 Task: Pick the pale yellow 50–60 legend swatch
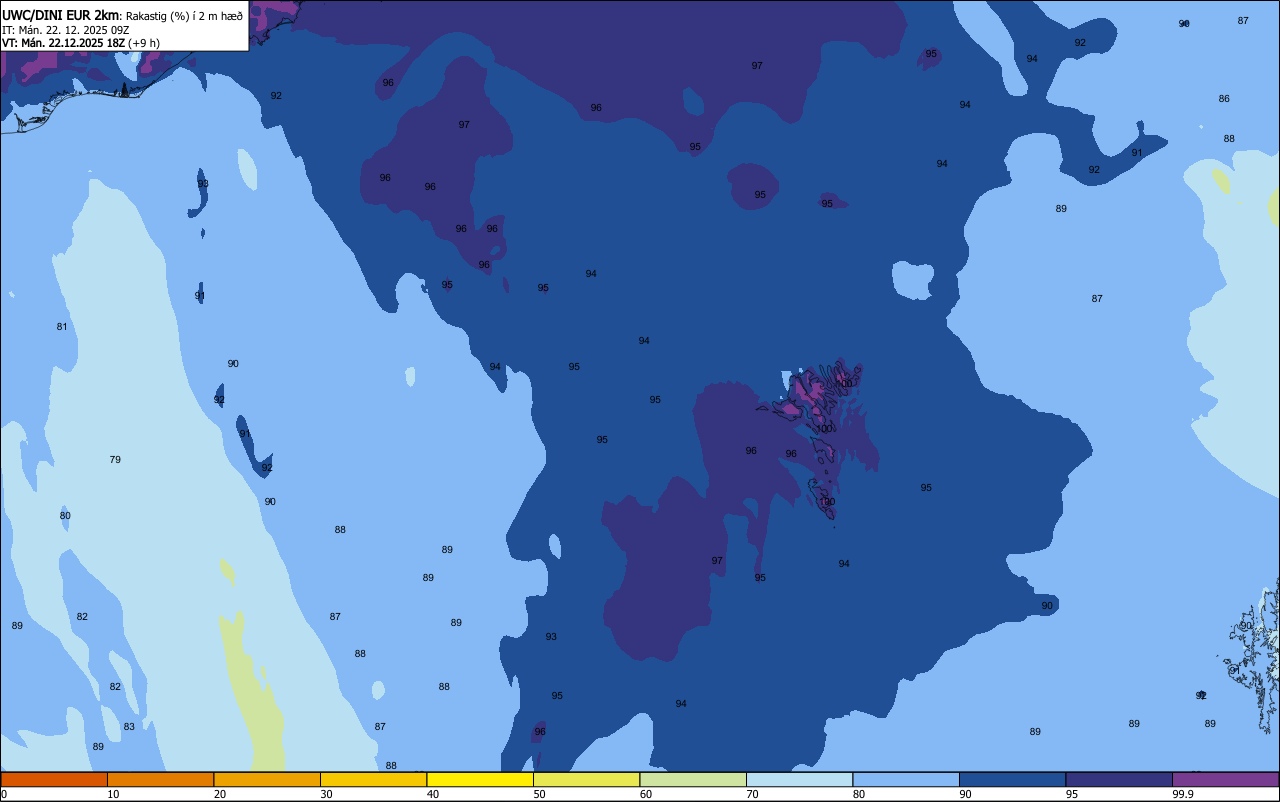(586, 779)
